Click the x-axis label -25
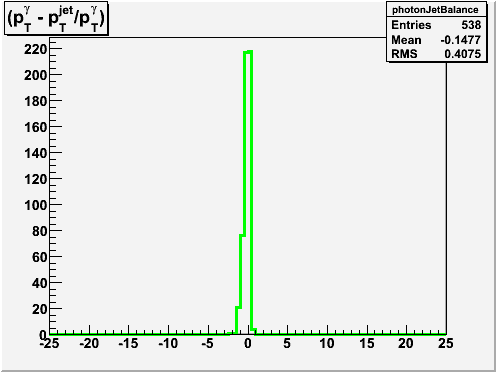 coord(49,343)
